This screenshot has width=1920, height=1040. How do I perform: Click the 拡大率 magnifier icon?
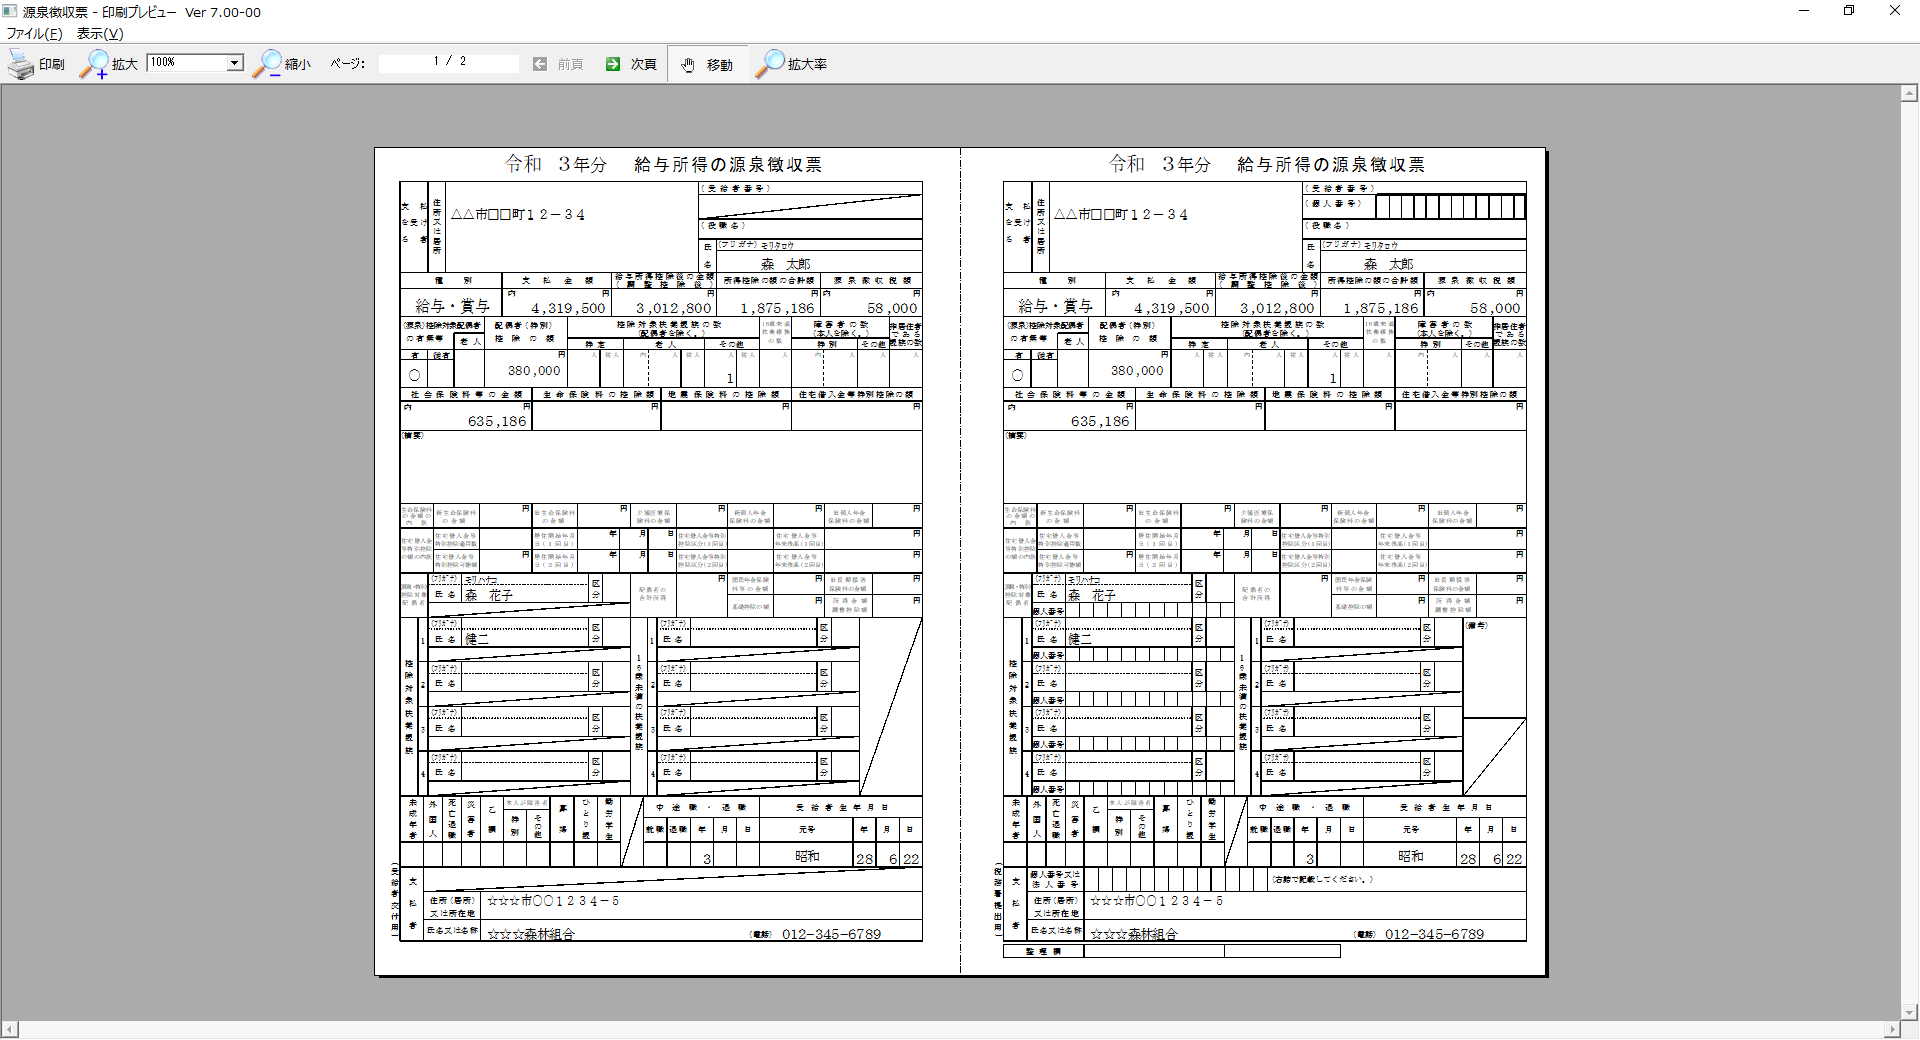click(x=769, y=64)
